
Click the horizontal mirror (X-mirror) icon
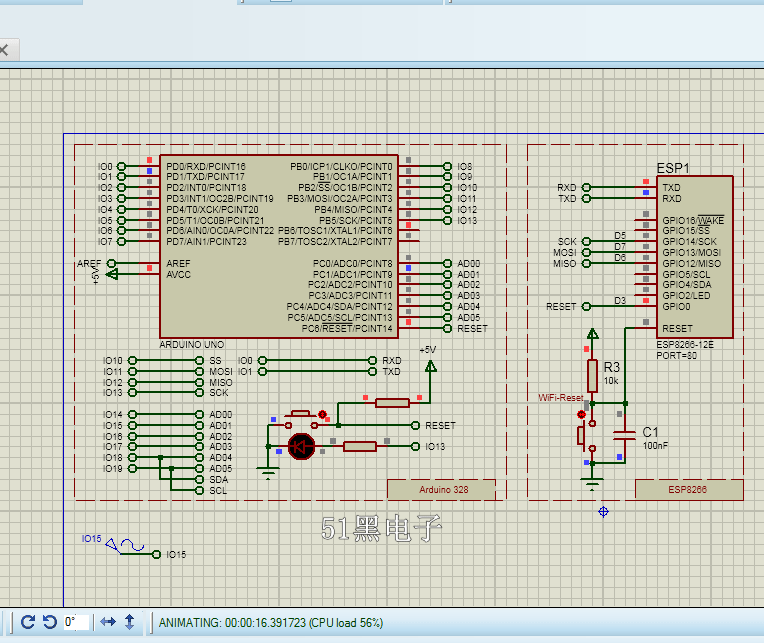coord(108,622)
